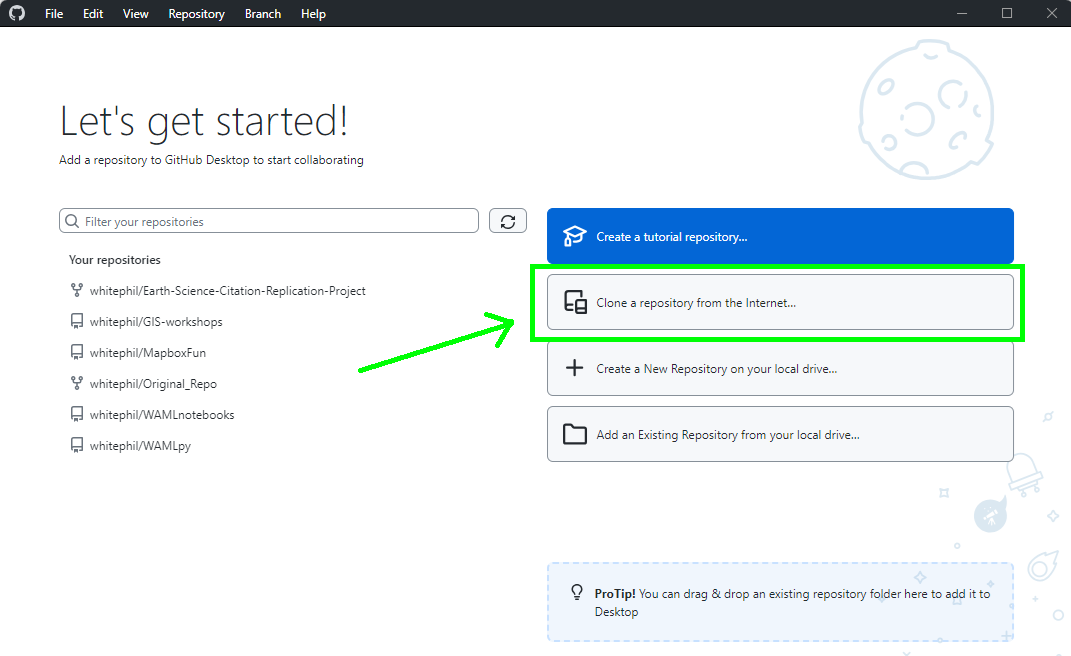Viewport: 1071px width, 656px height.
Task: Focus the Filter your repositories field
Action: coord(269,221)
